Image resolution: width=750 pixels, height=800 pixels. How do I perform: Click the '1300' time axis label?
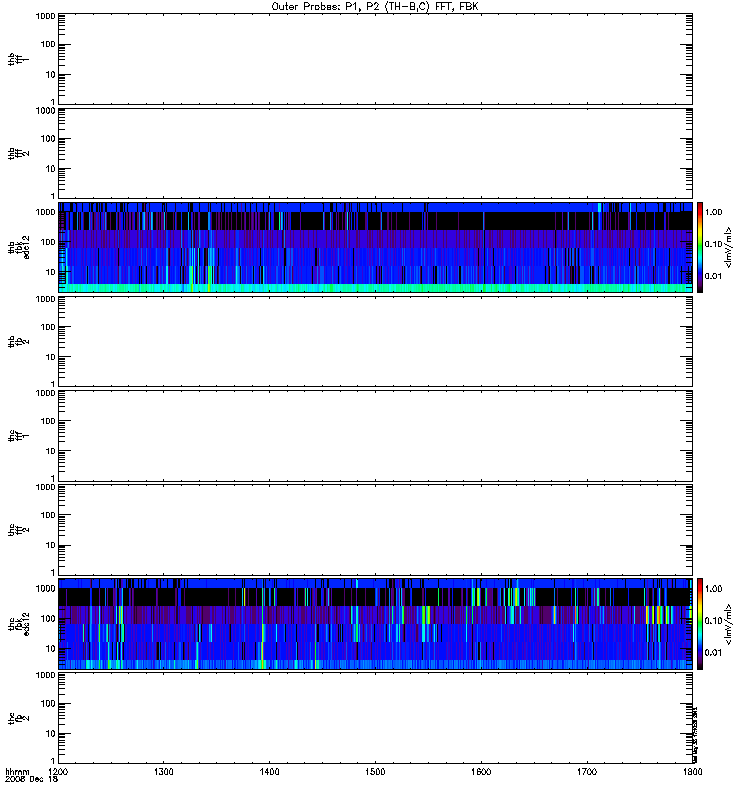pos(163,771)
